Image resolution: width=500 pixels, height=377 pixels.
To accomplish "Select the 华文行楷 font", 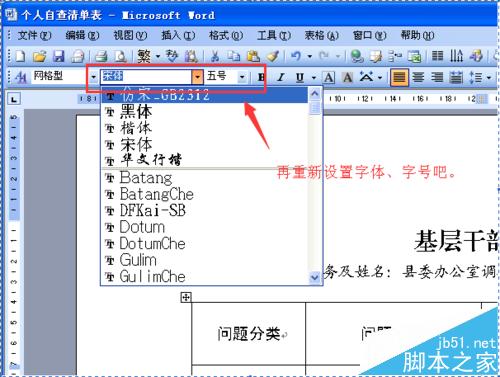I will 204,160.
